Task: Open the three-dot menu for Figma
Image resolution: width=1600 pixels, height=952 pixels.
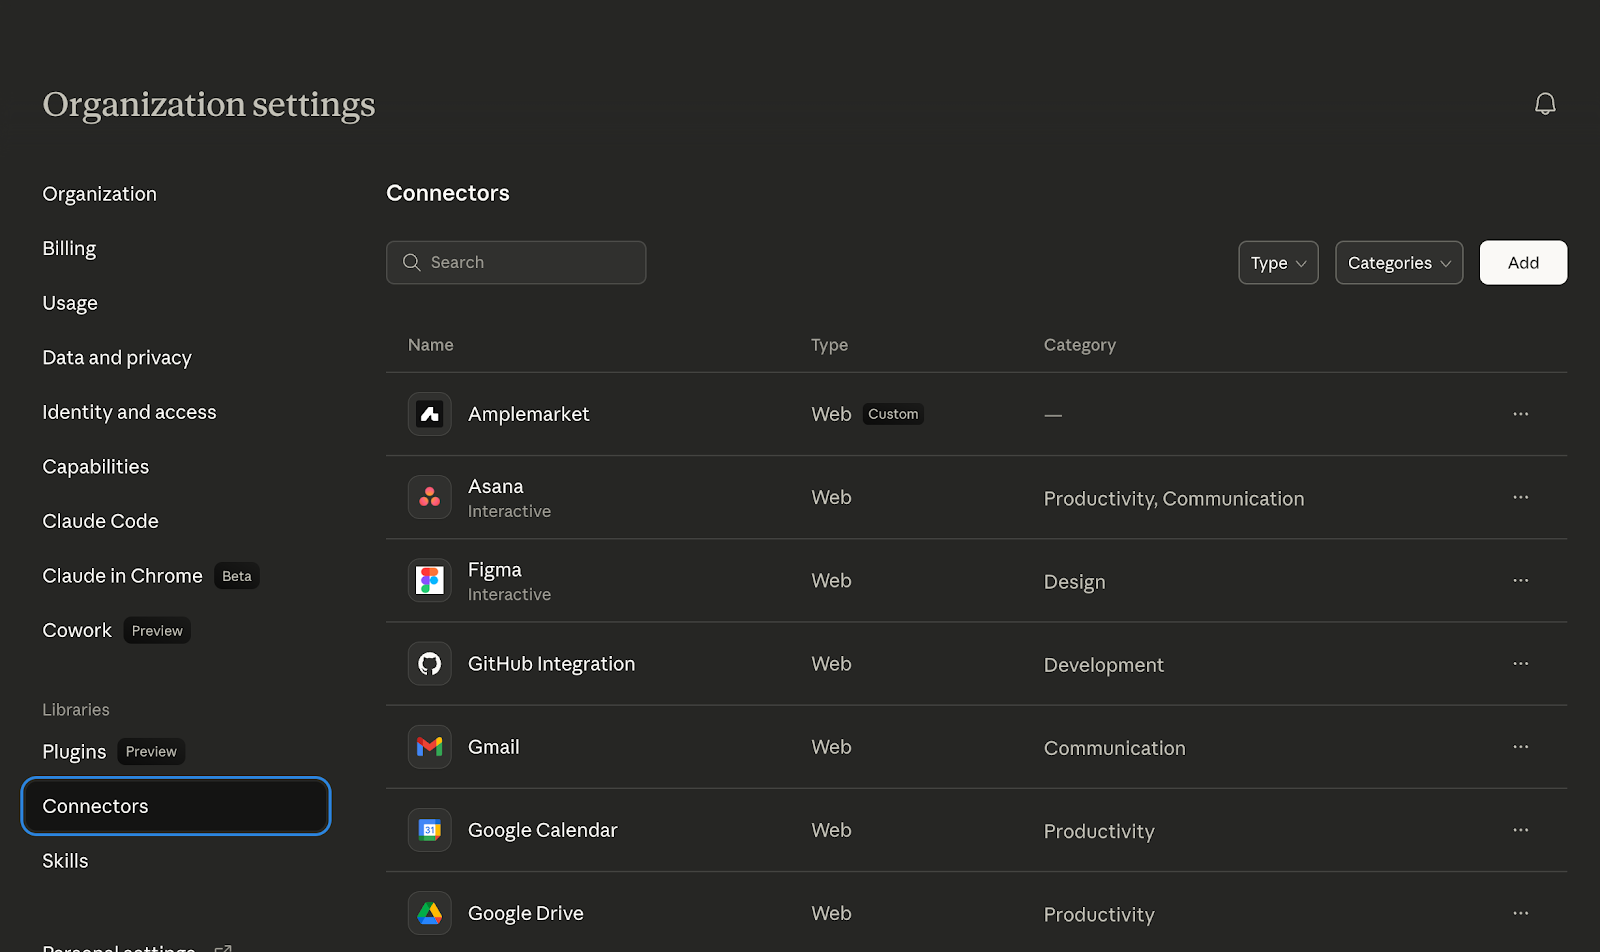Action: pos(1520,580)
